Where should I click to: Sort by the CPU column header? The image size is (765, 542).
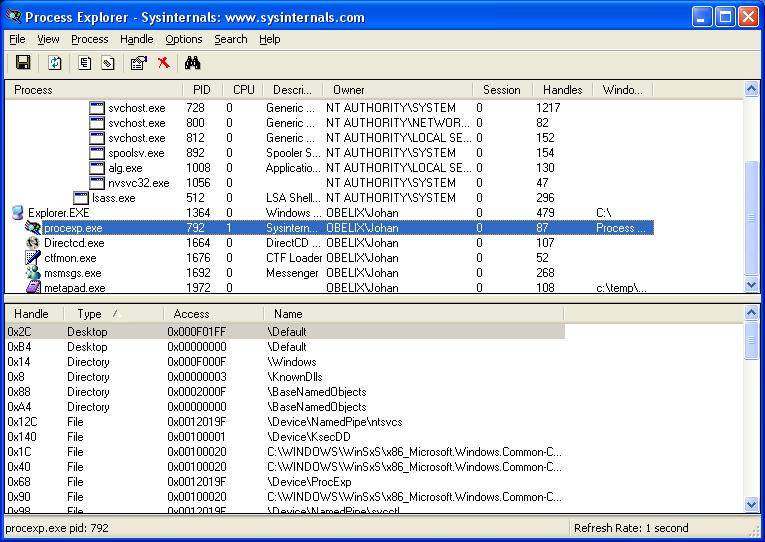click(243, 90)
